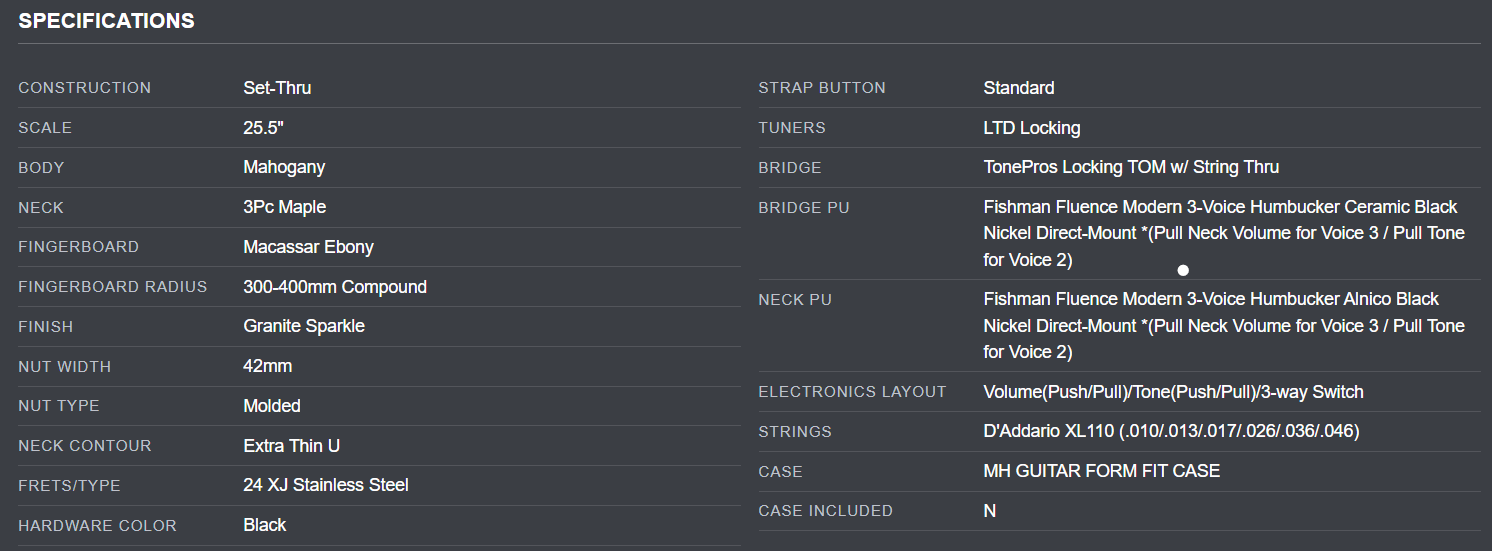The width and height of the screenshot is (1492, 551).
Task: Select the D'Addario XL110 strings value
Action: click(x=1171, y=431)
